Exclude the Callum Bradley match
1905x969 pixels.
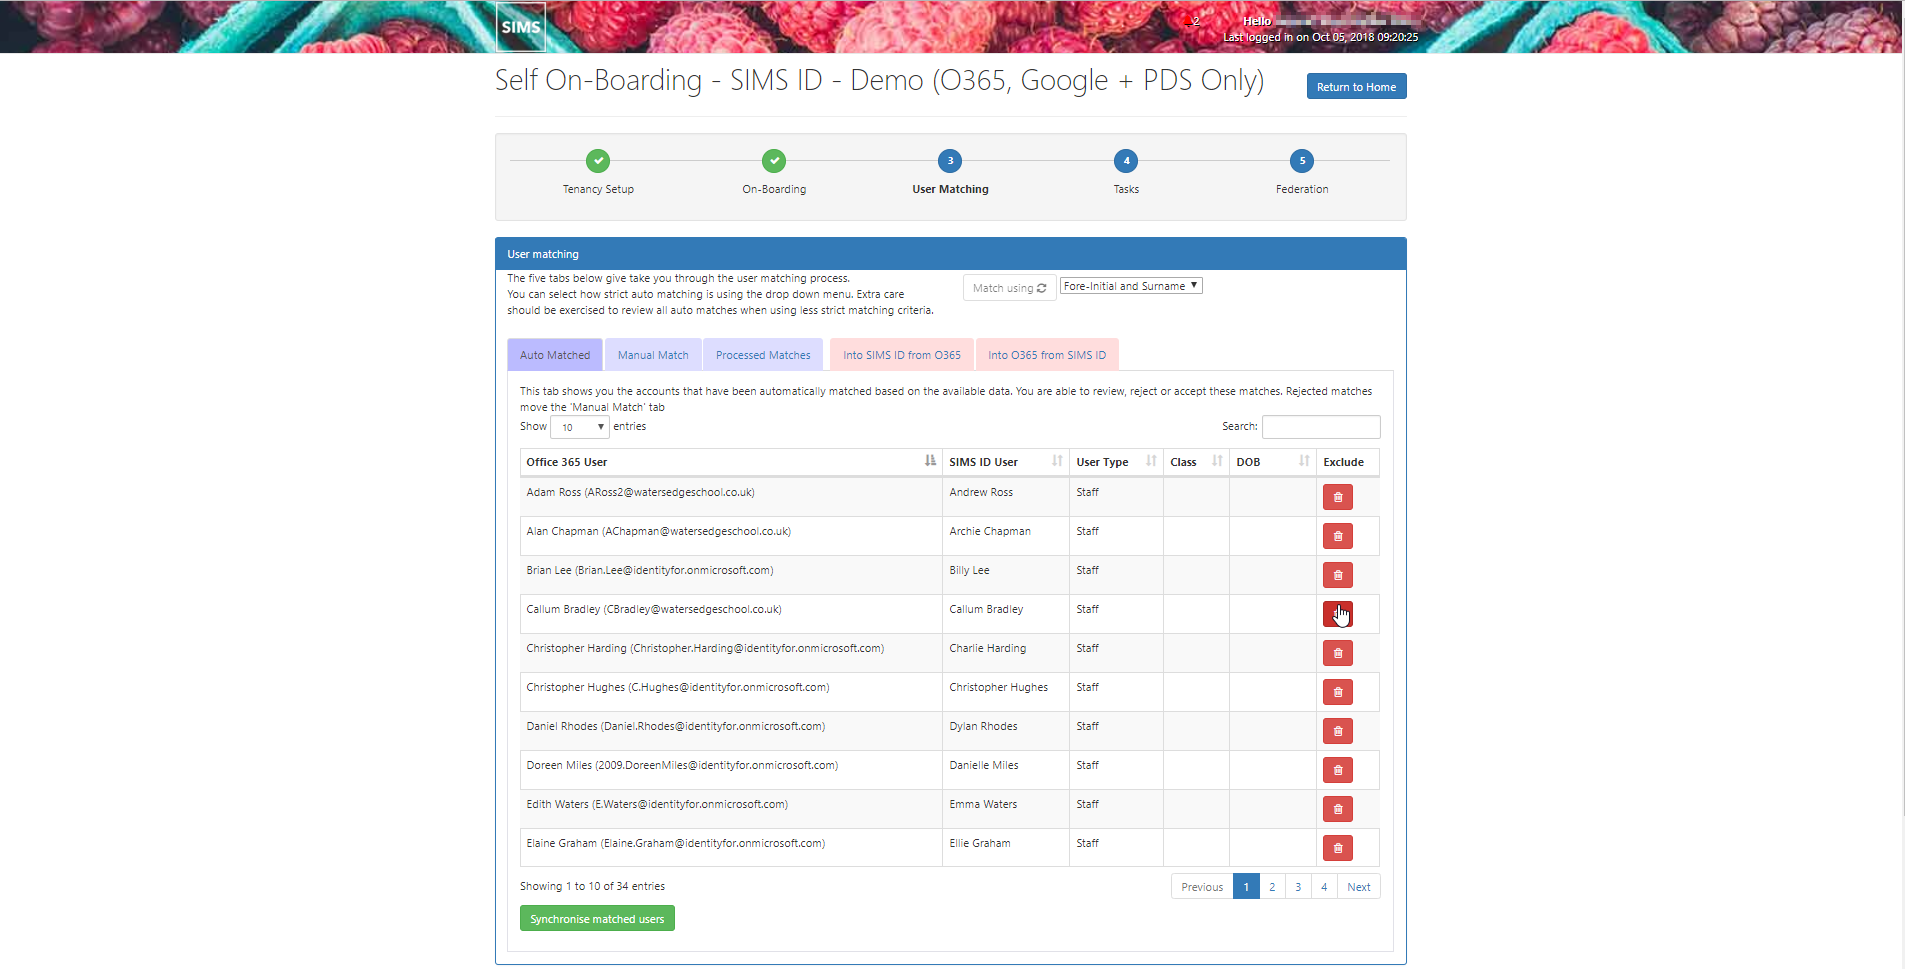(x=1337, y=614)
